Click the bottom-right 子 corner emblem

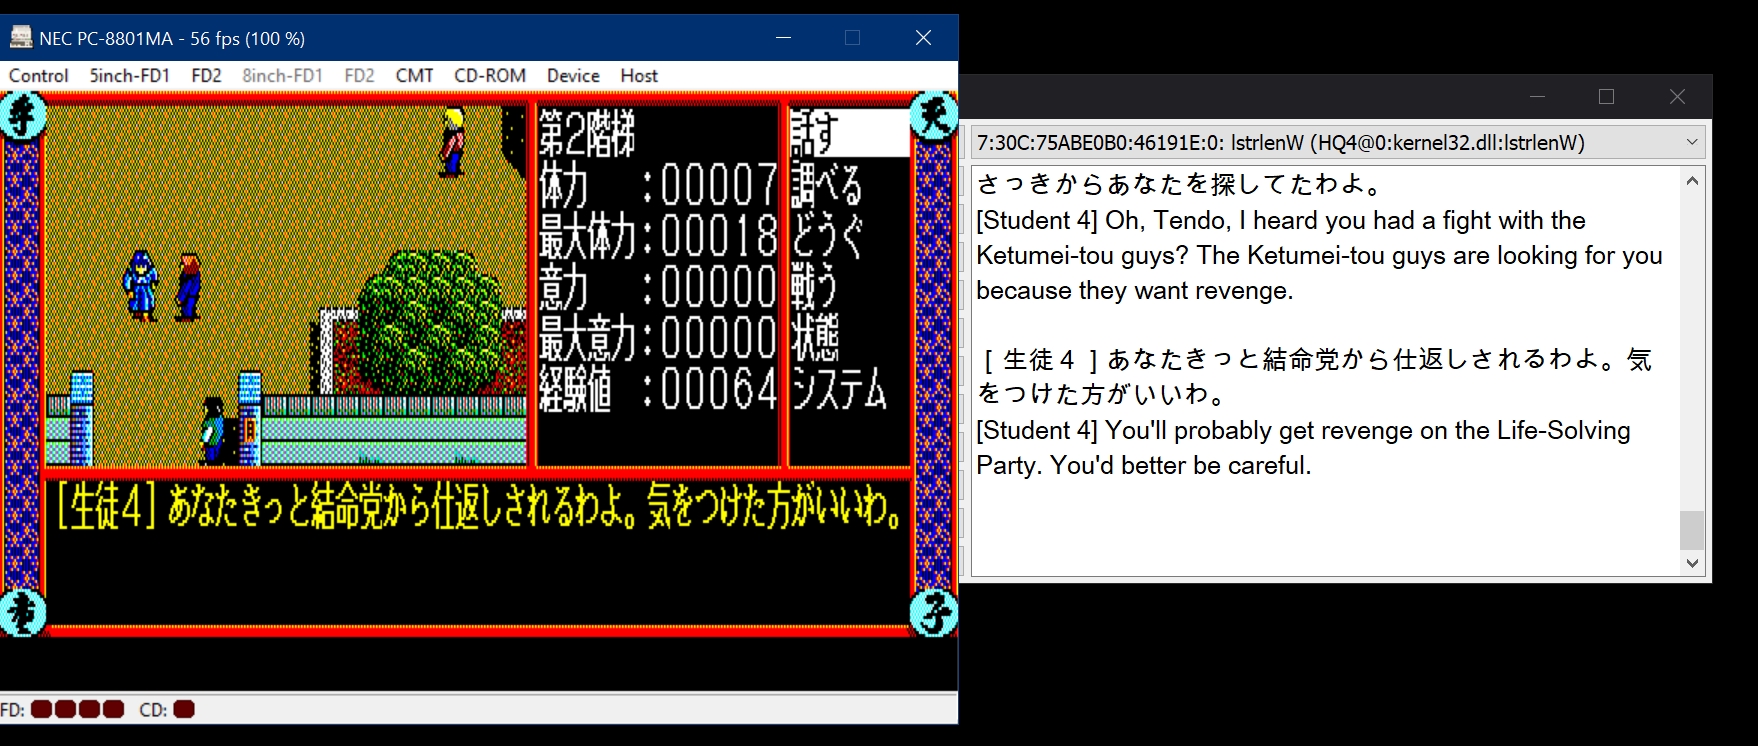(934, 613)
